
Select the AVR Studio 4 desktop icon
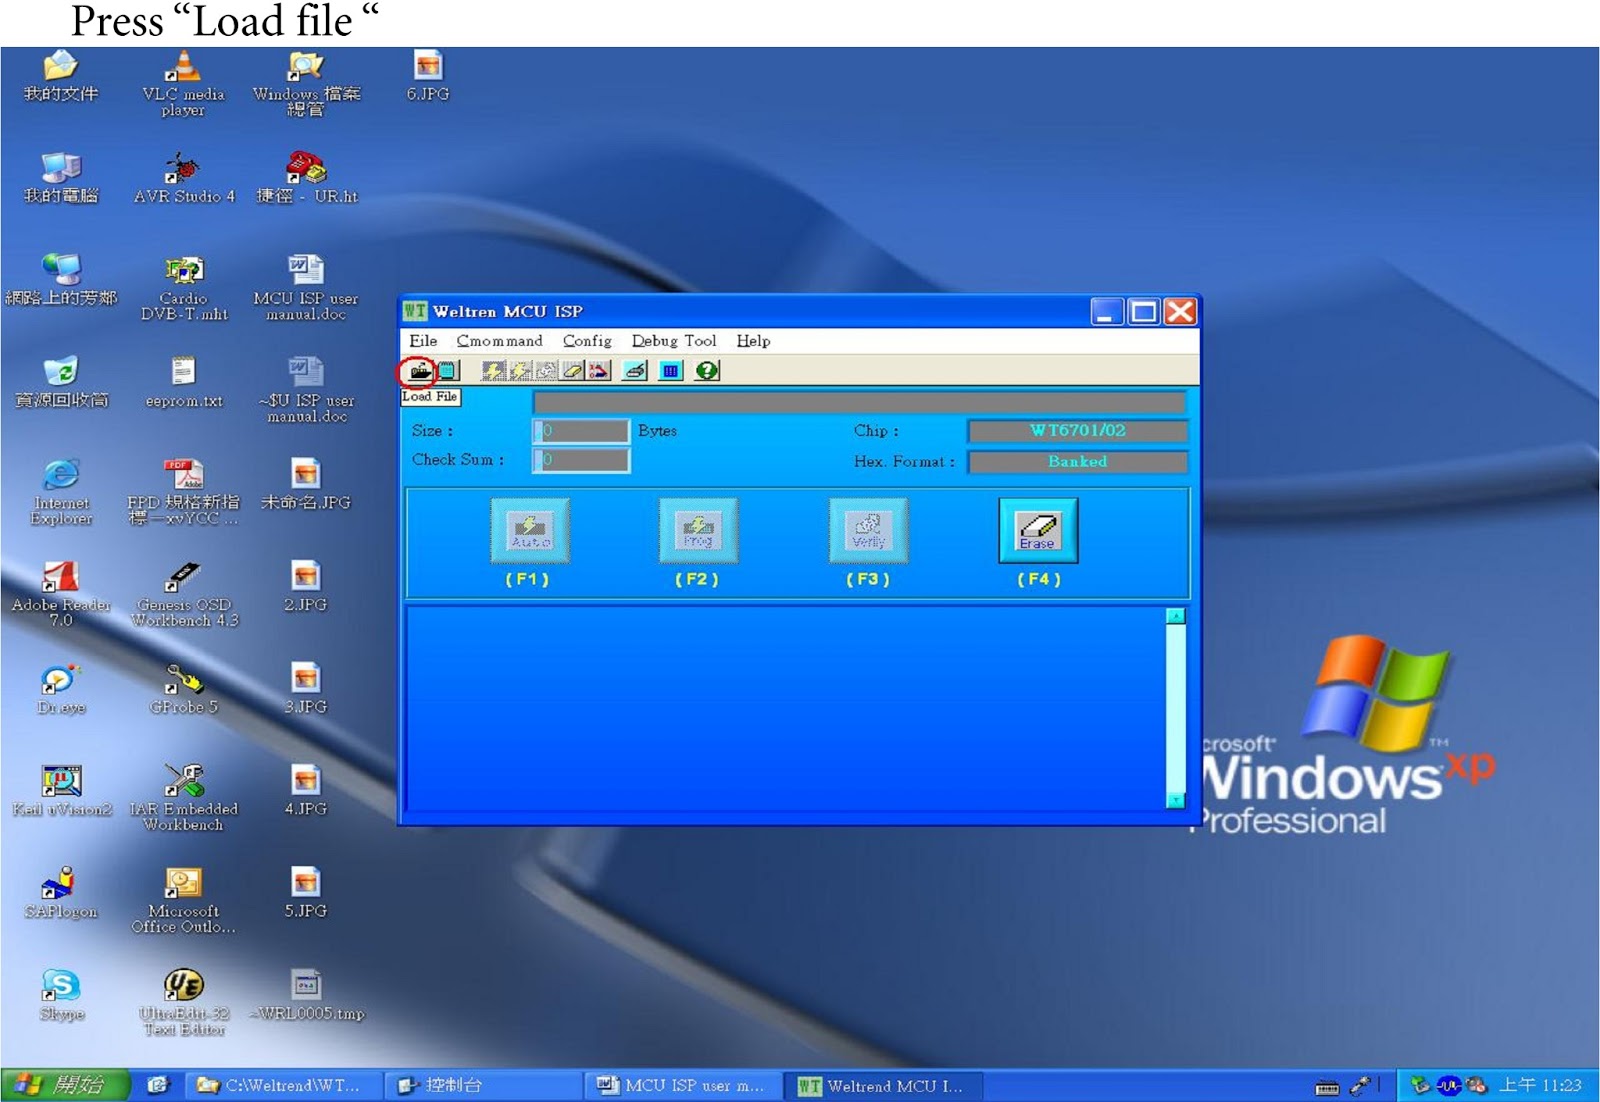(184, 178)
